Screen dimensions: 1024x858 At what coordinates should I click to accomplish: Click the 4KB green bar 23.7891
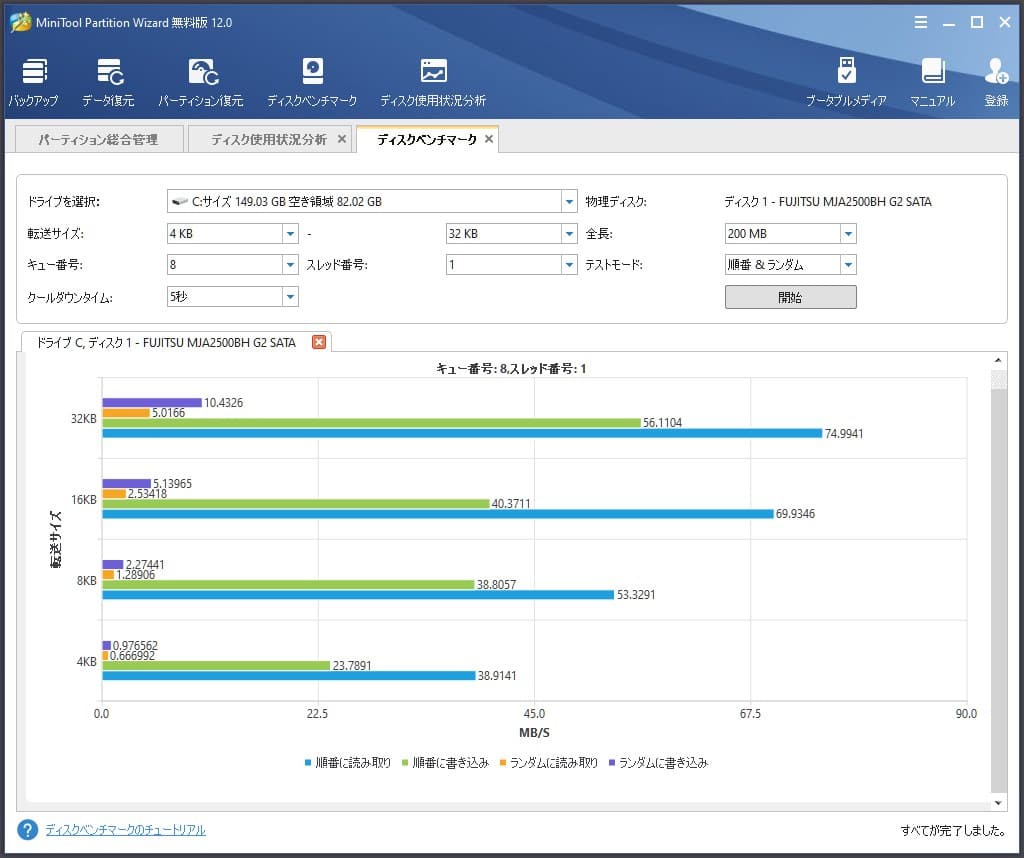tap(216, 665)
